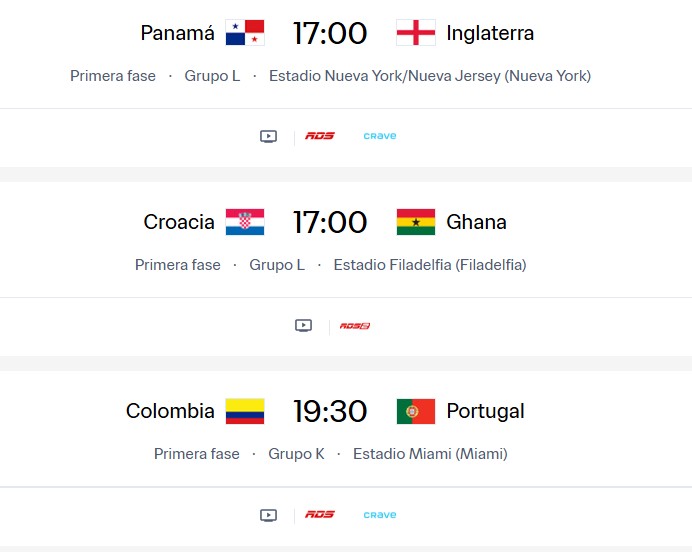The image size is (692, 552).
Task: Open Crave logo under Colombia–Portugal match
Action: [x=380, y=515]
